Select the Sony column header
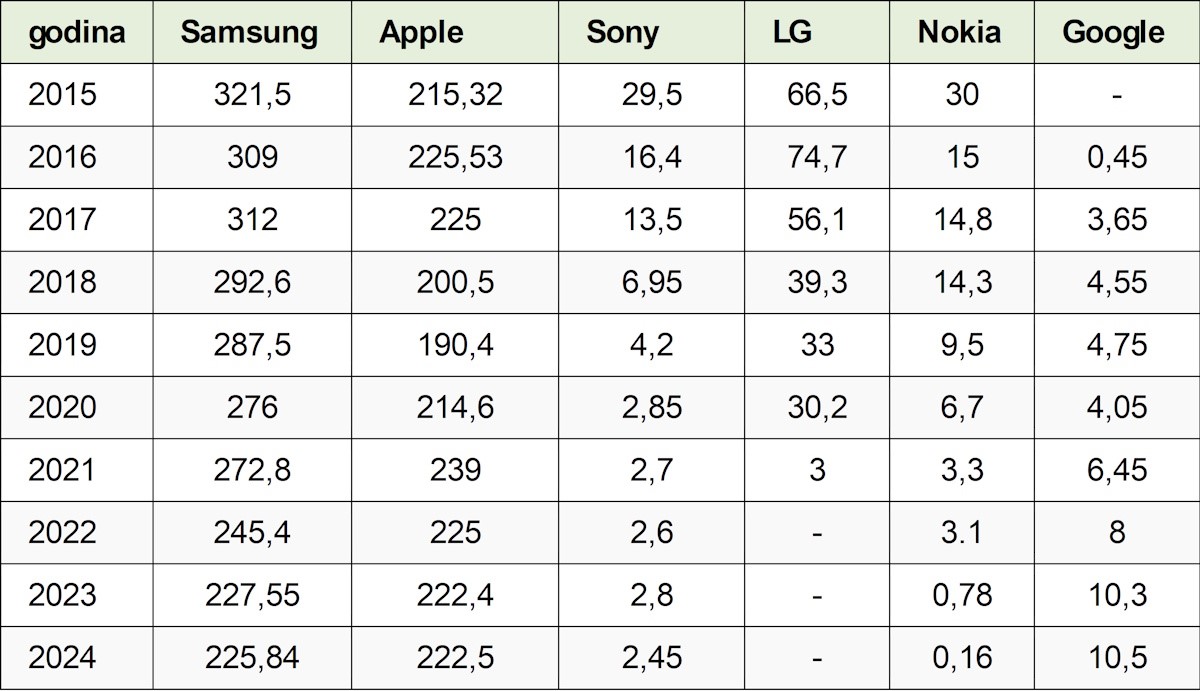The width and height of the screenshot is (1200, 691). pos(622,32)
